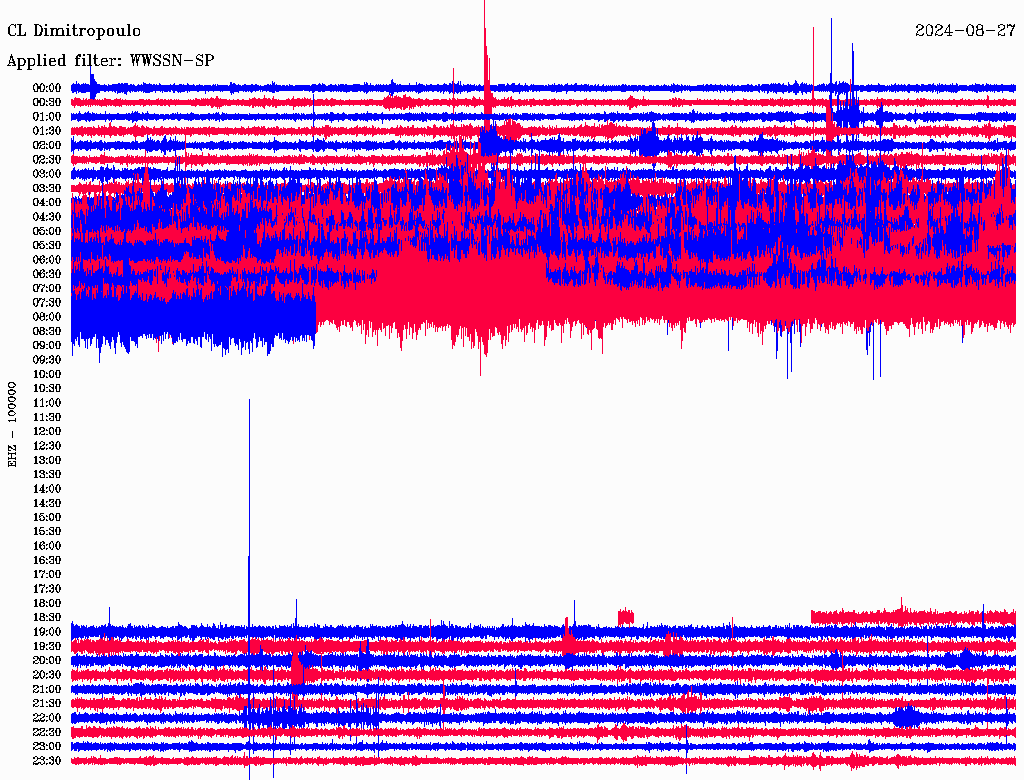Click the 04:00 time label

[x=47, y=203]
